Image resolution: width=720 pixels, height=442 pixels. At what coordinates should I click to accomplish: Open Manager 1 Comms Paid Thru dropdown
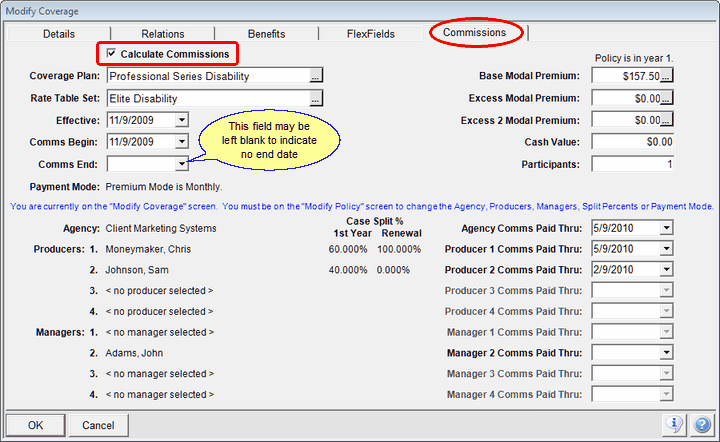click(x=666, y=332)
